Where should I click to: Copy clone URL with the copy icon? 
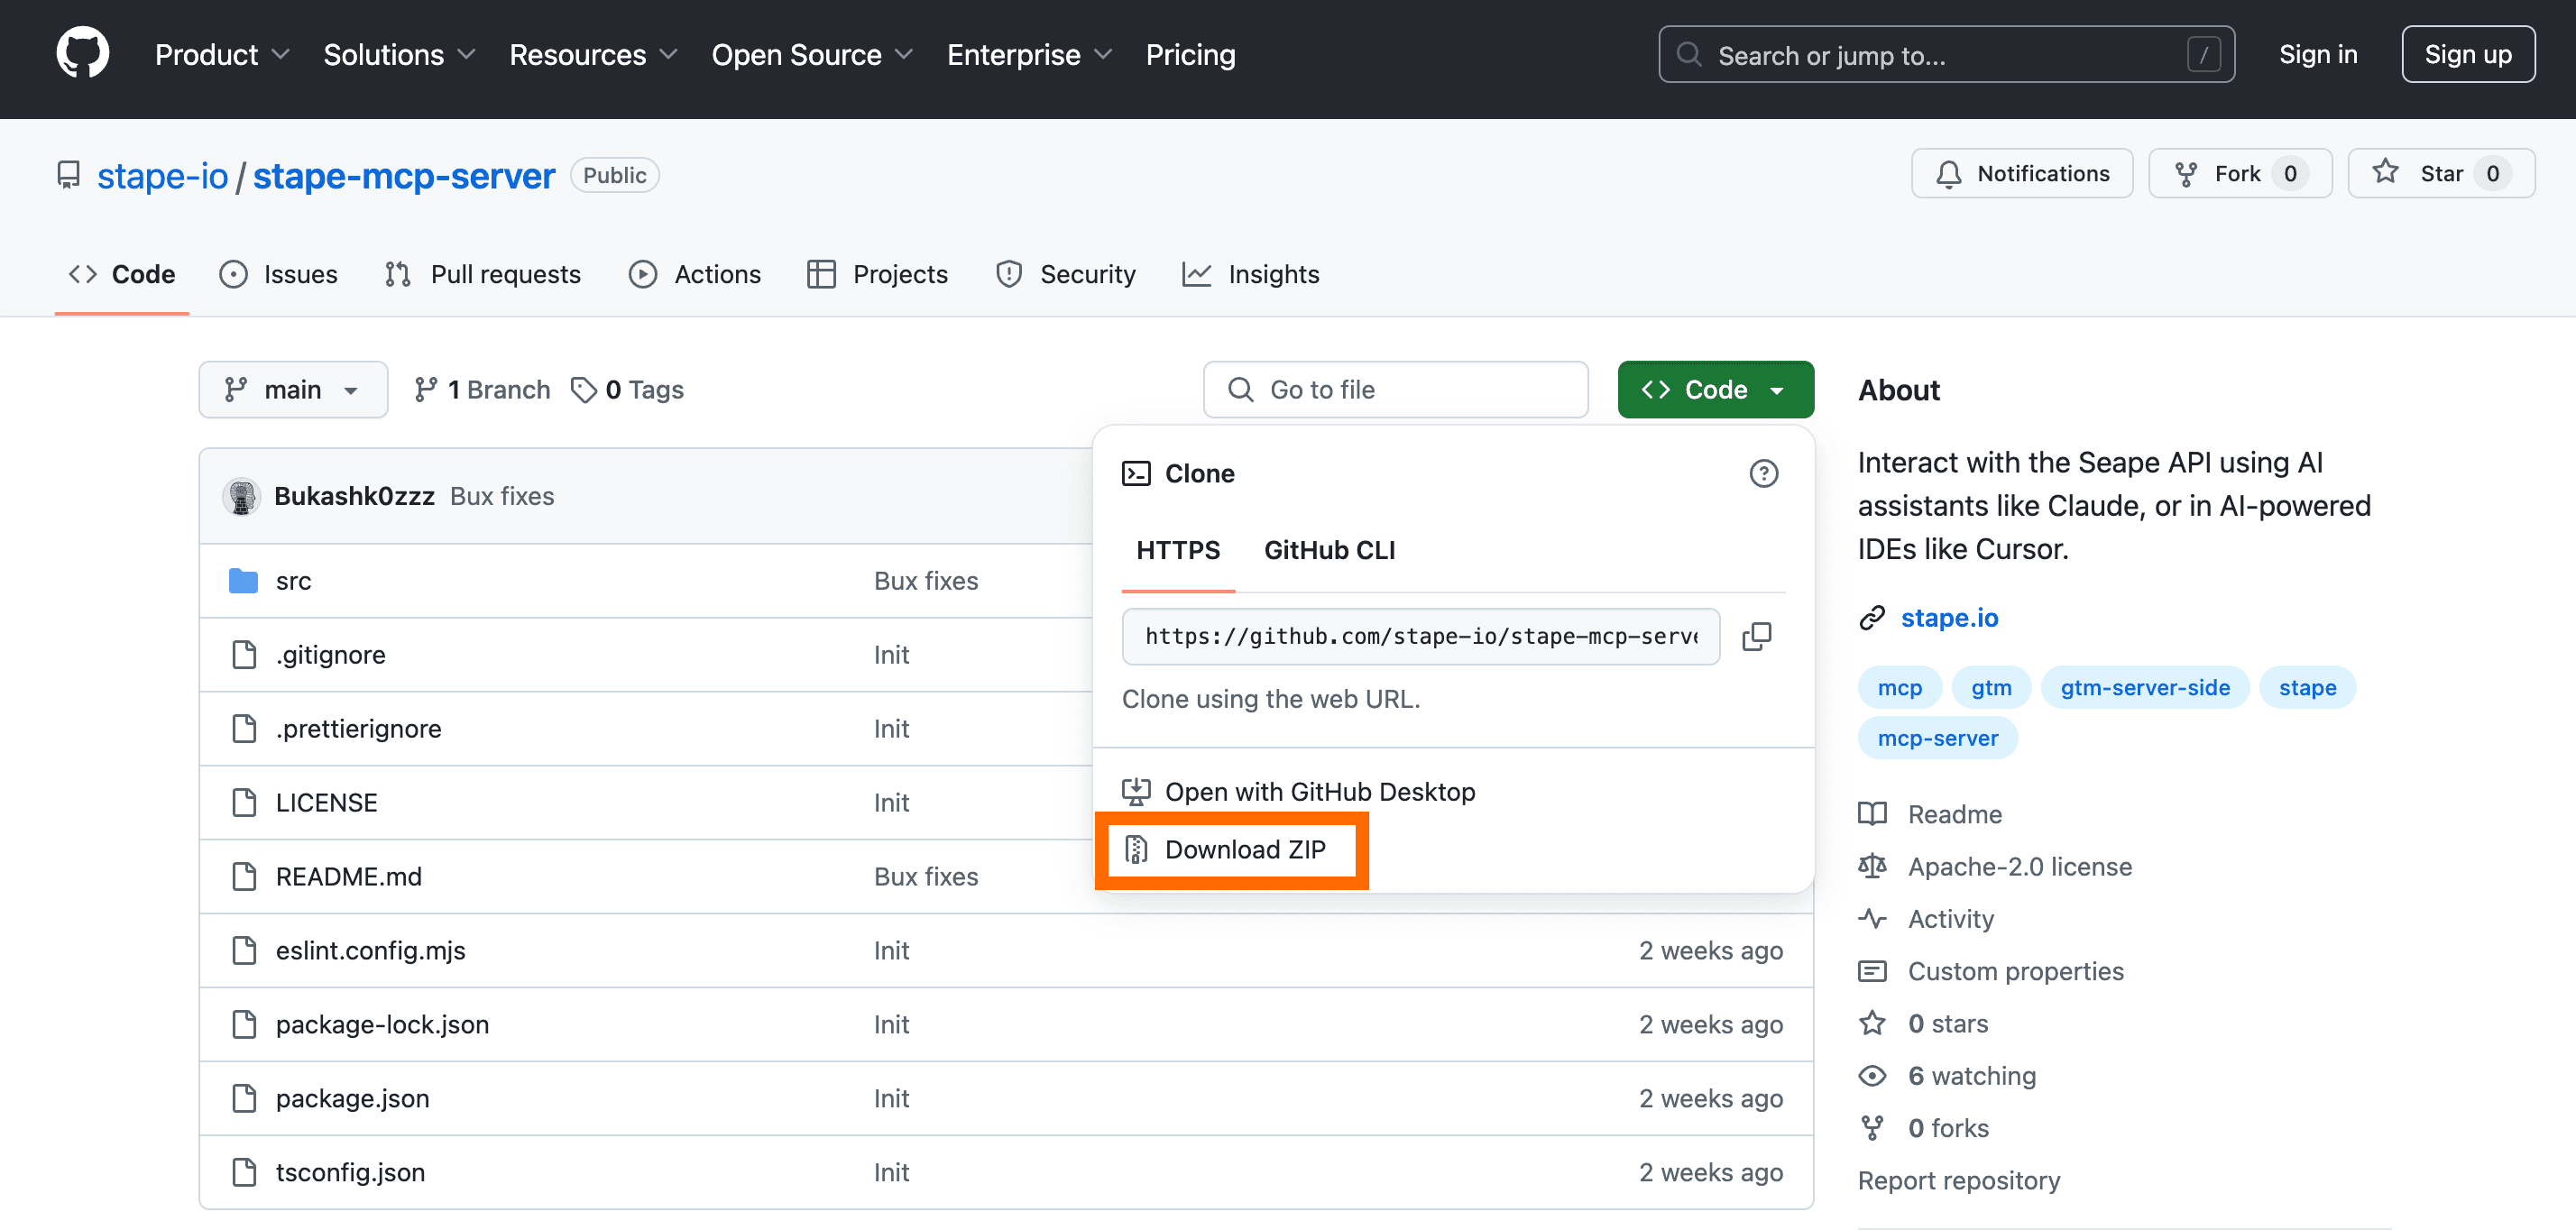tap(1757, 636)
